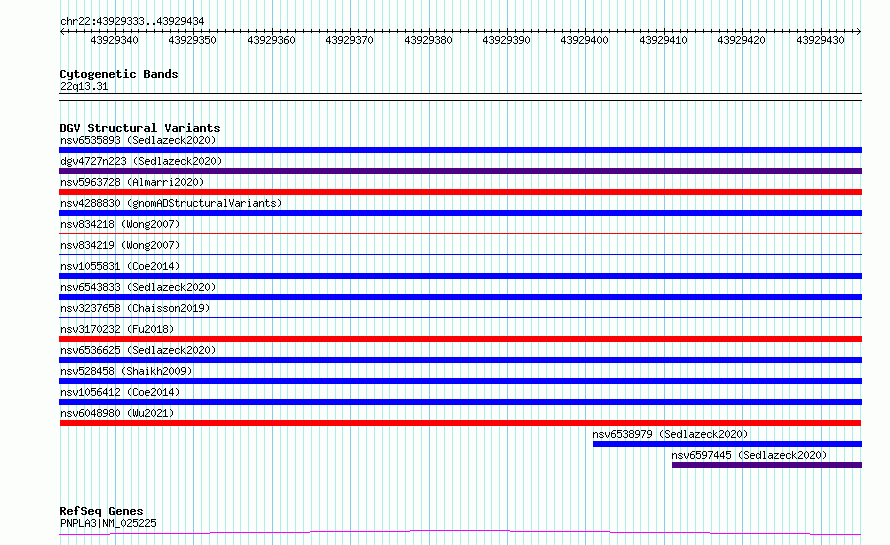
Task: Click ruler position 43929350
Action: pos(192,40)
